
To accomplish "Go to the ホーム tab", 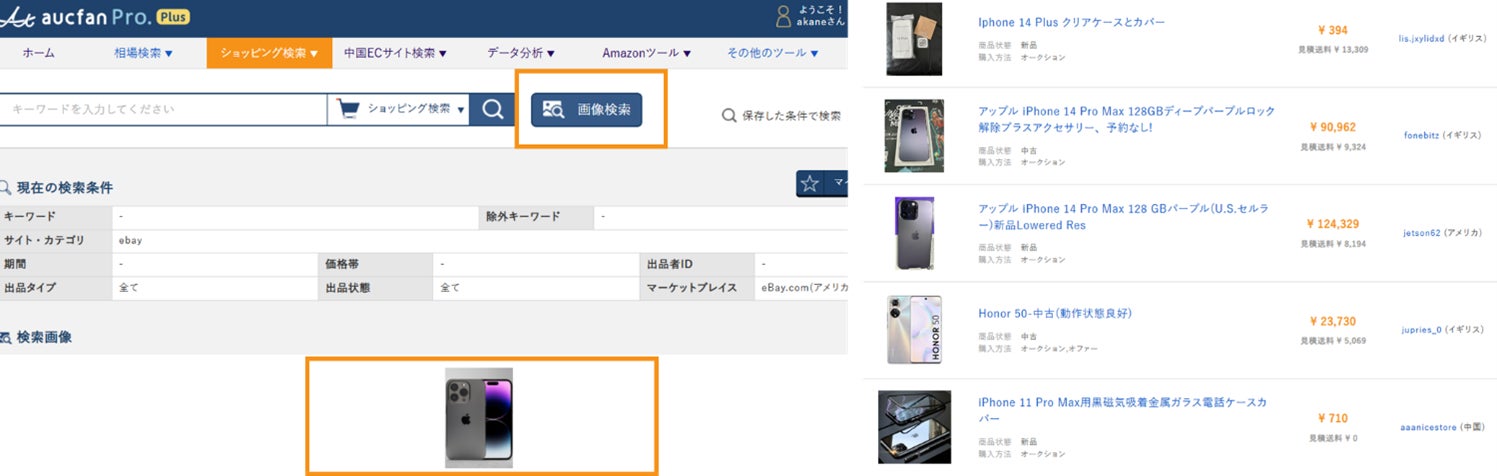I will 38,53.
